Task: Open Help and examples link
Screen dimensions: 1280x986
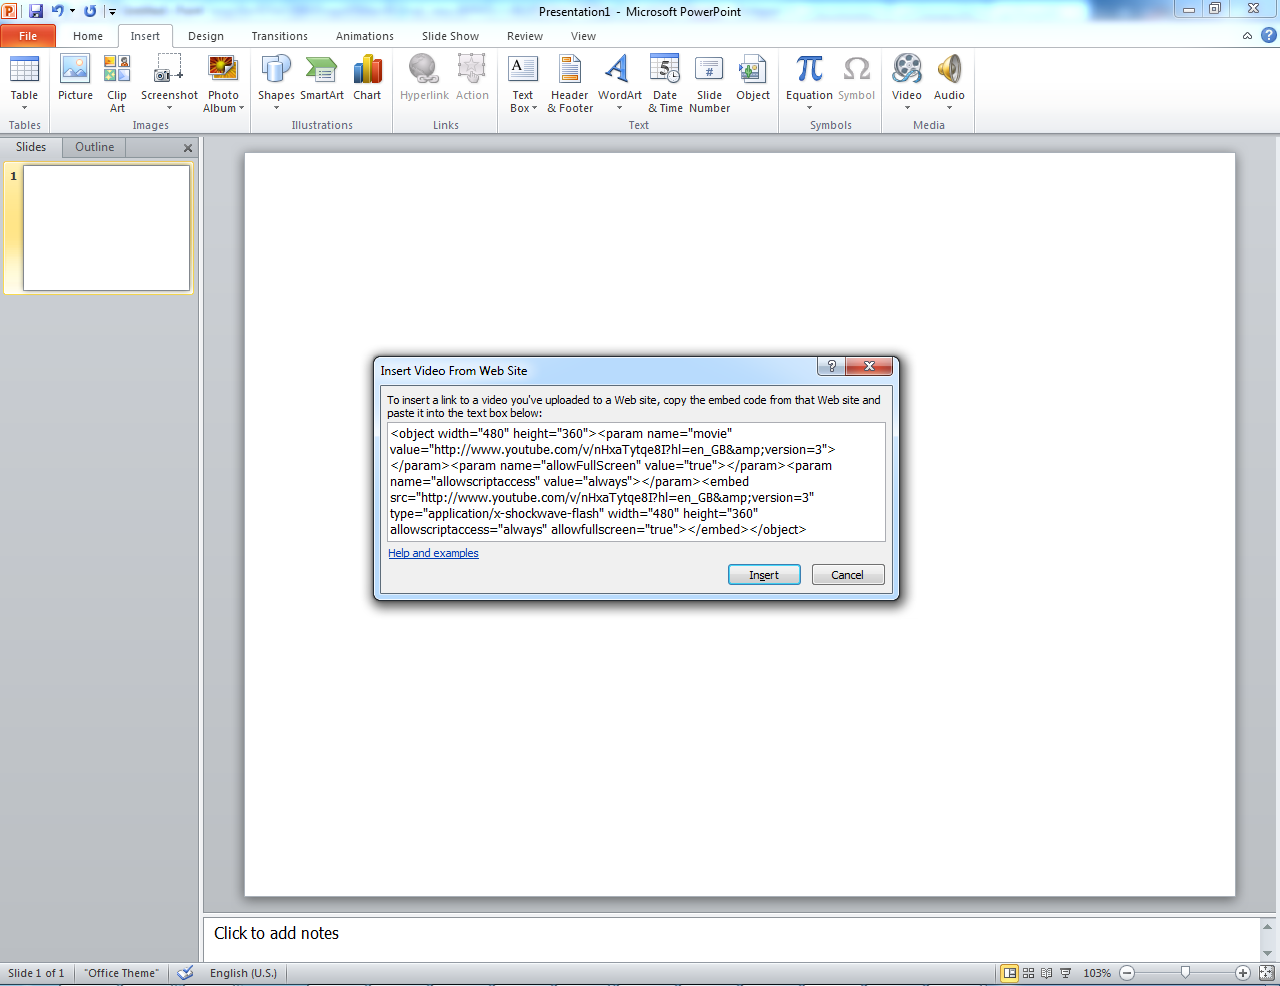Action: (433, 553)
